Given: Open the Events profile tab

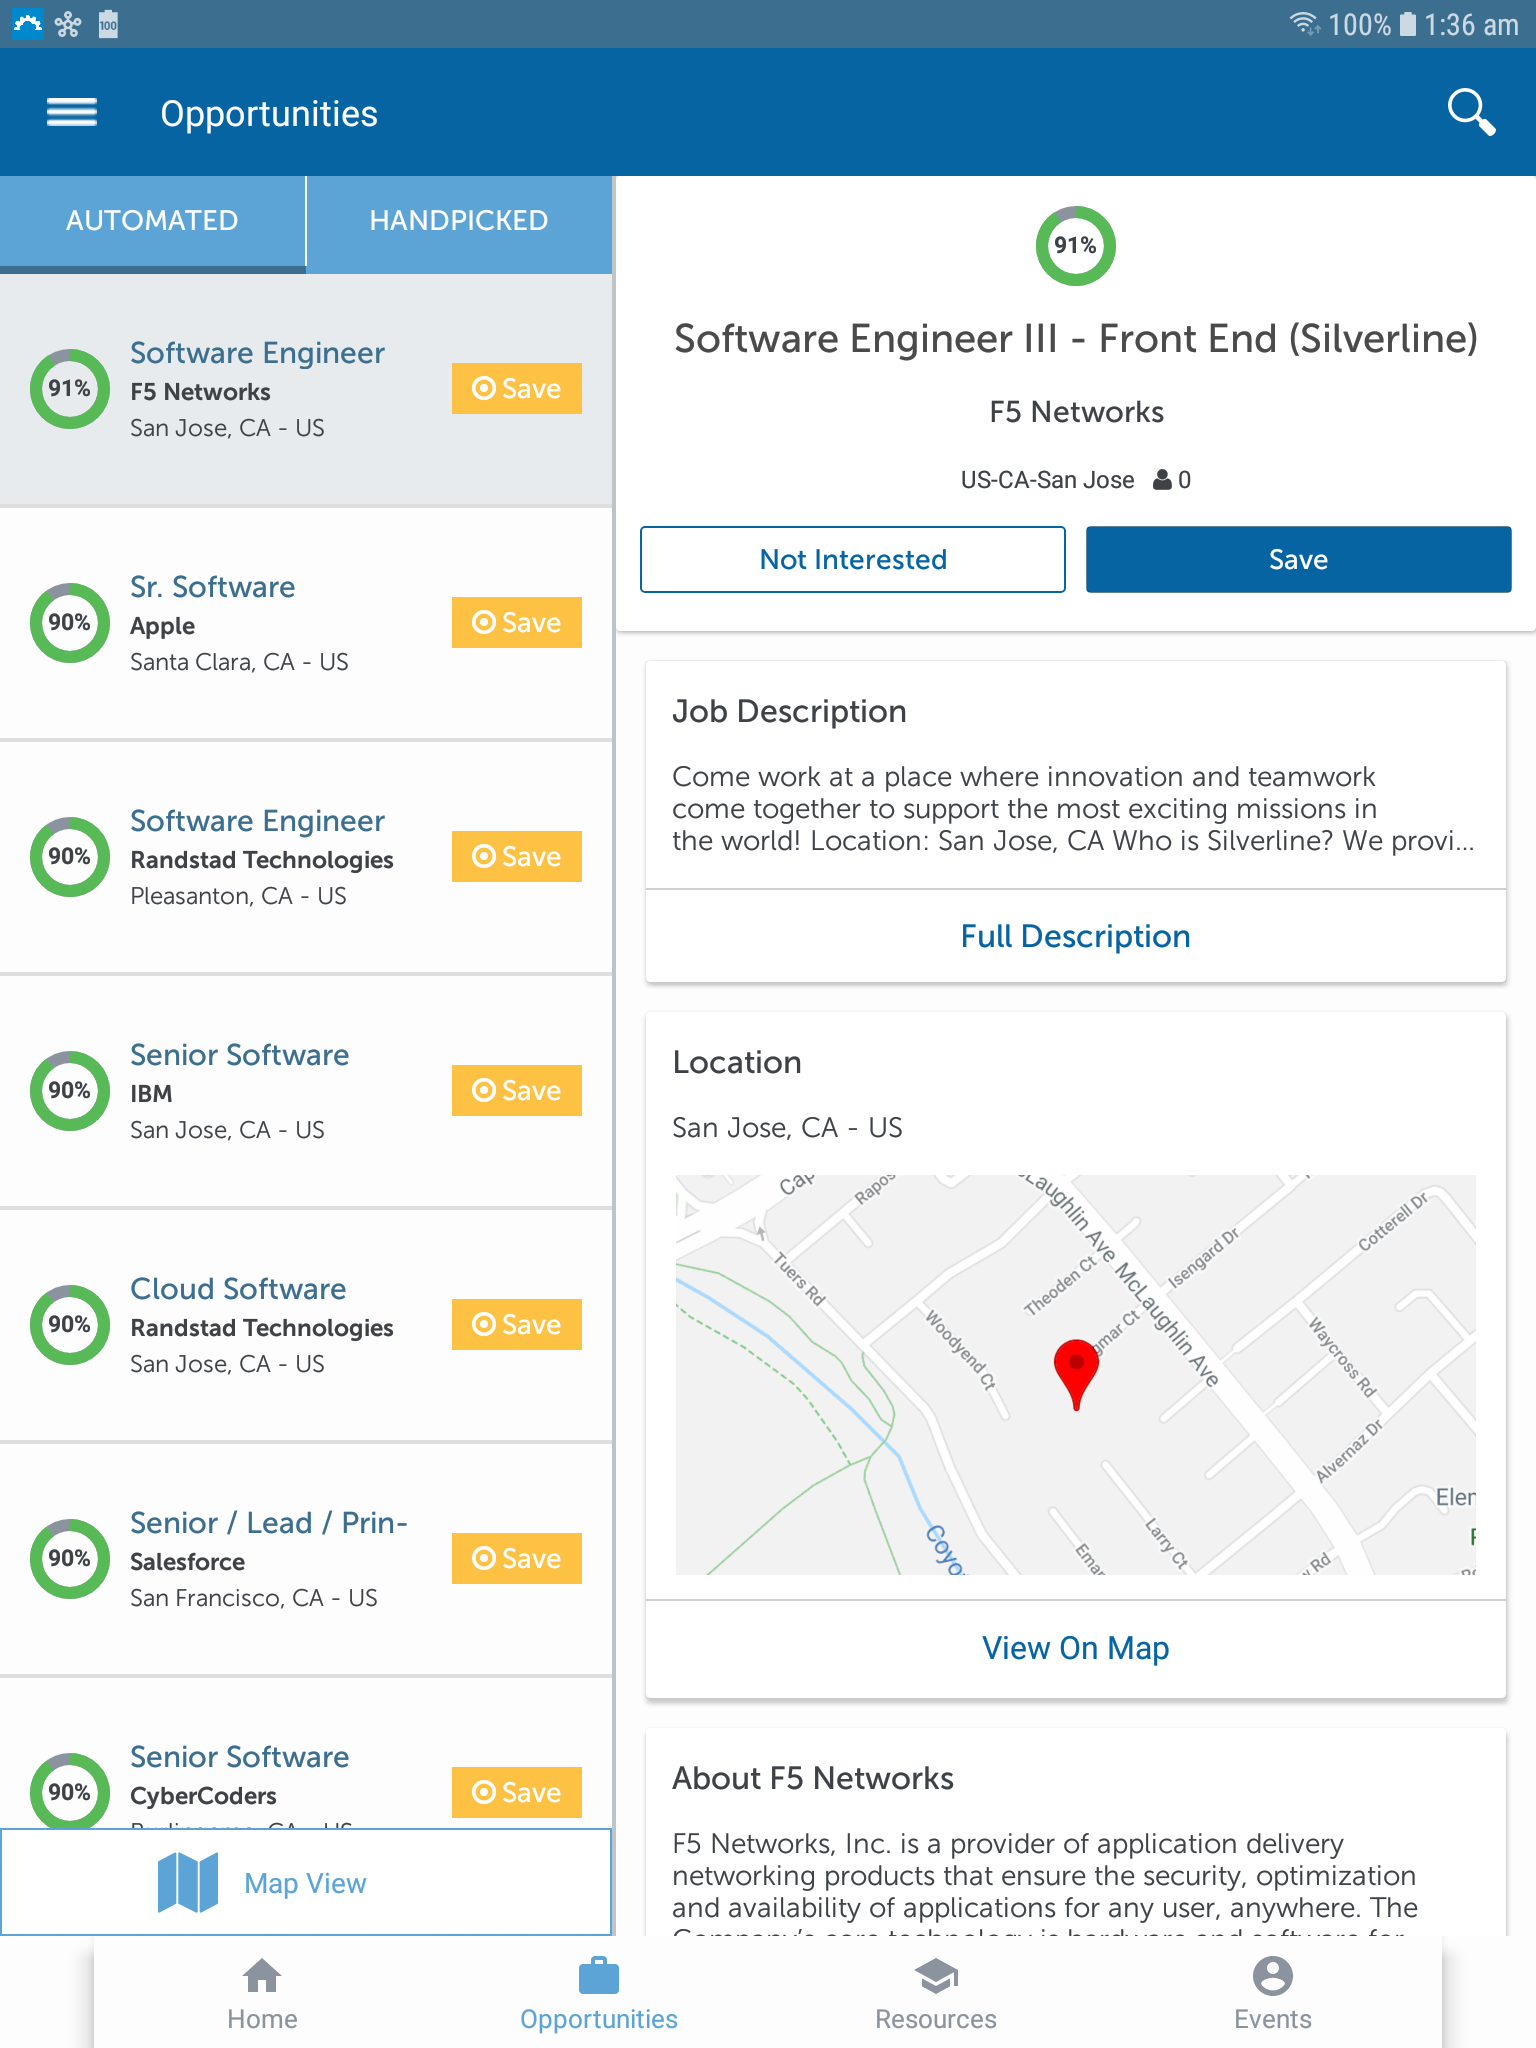Looking at the screenshot, I should (x=1272, y=1993).
